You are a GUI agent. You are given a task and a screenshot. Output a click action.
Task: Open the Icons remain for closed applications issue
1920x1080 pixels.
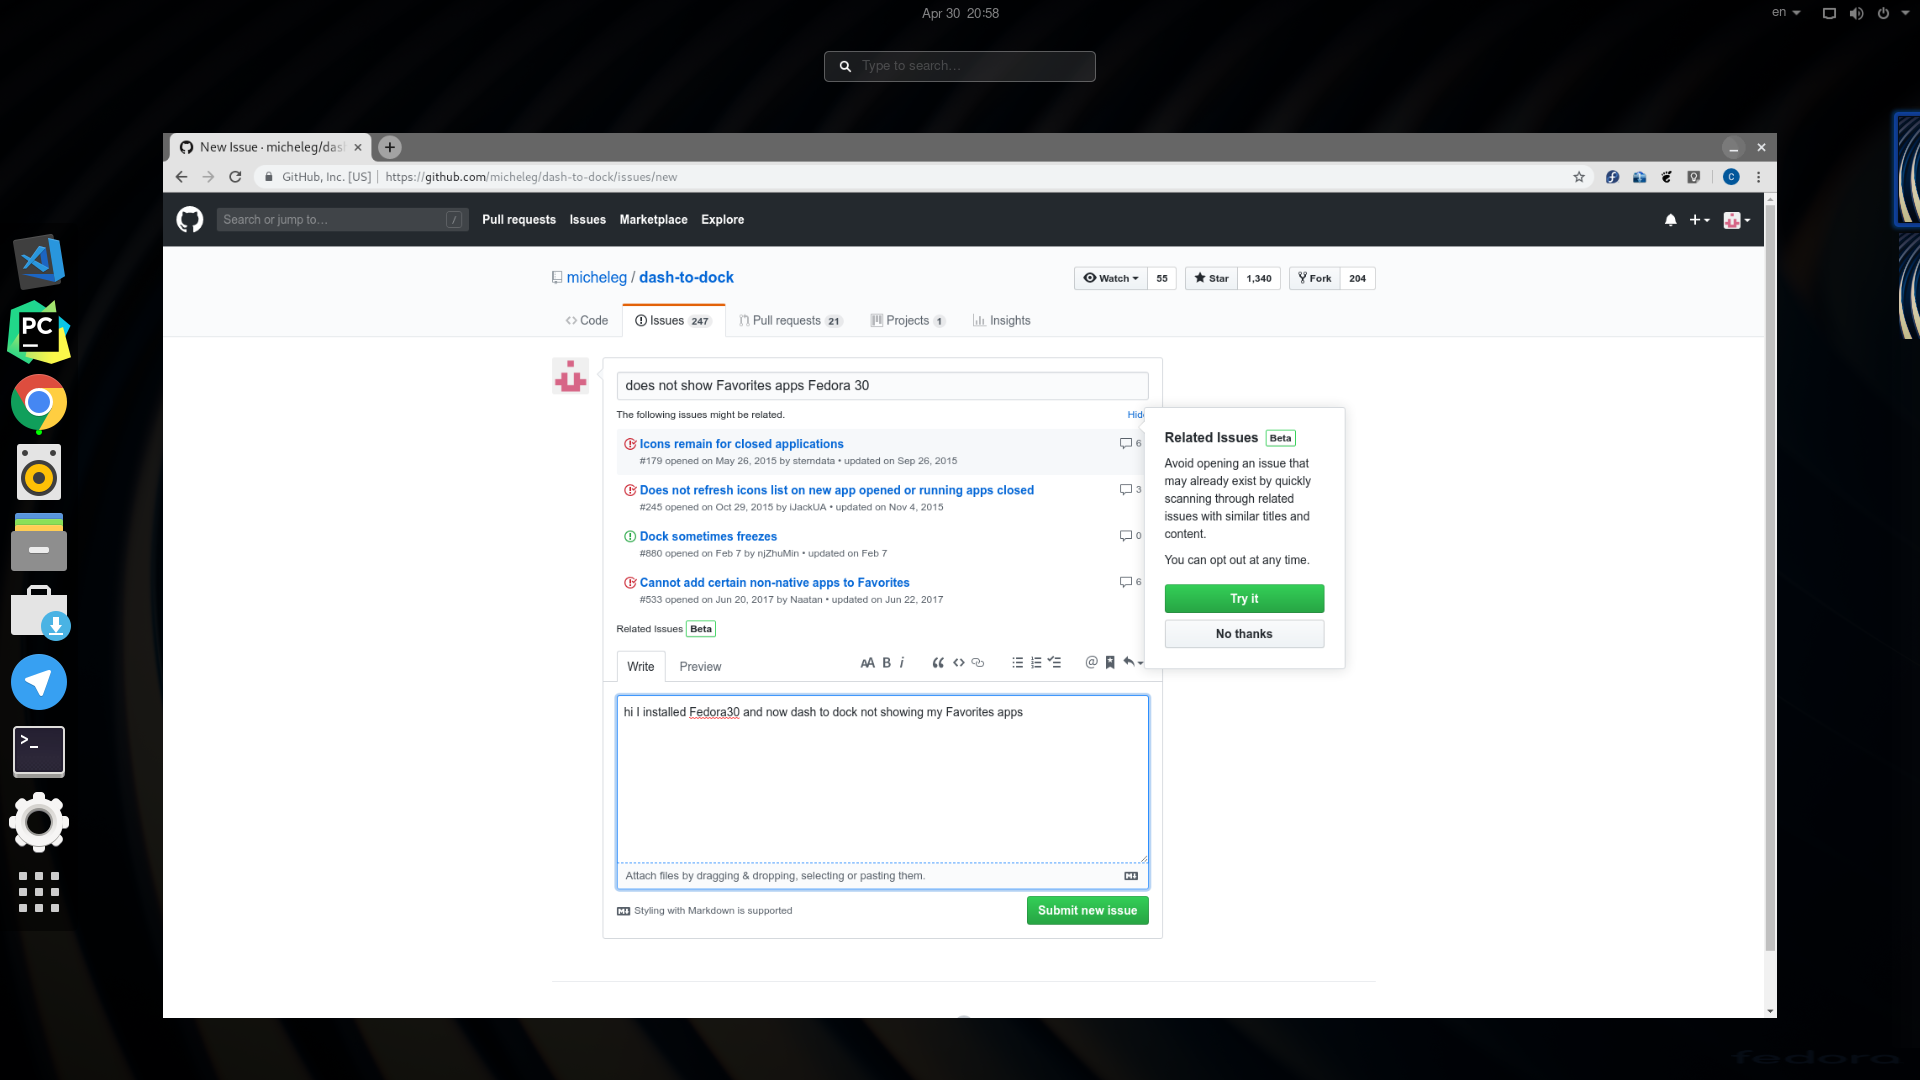[x=741, y=443]
